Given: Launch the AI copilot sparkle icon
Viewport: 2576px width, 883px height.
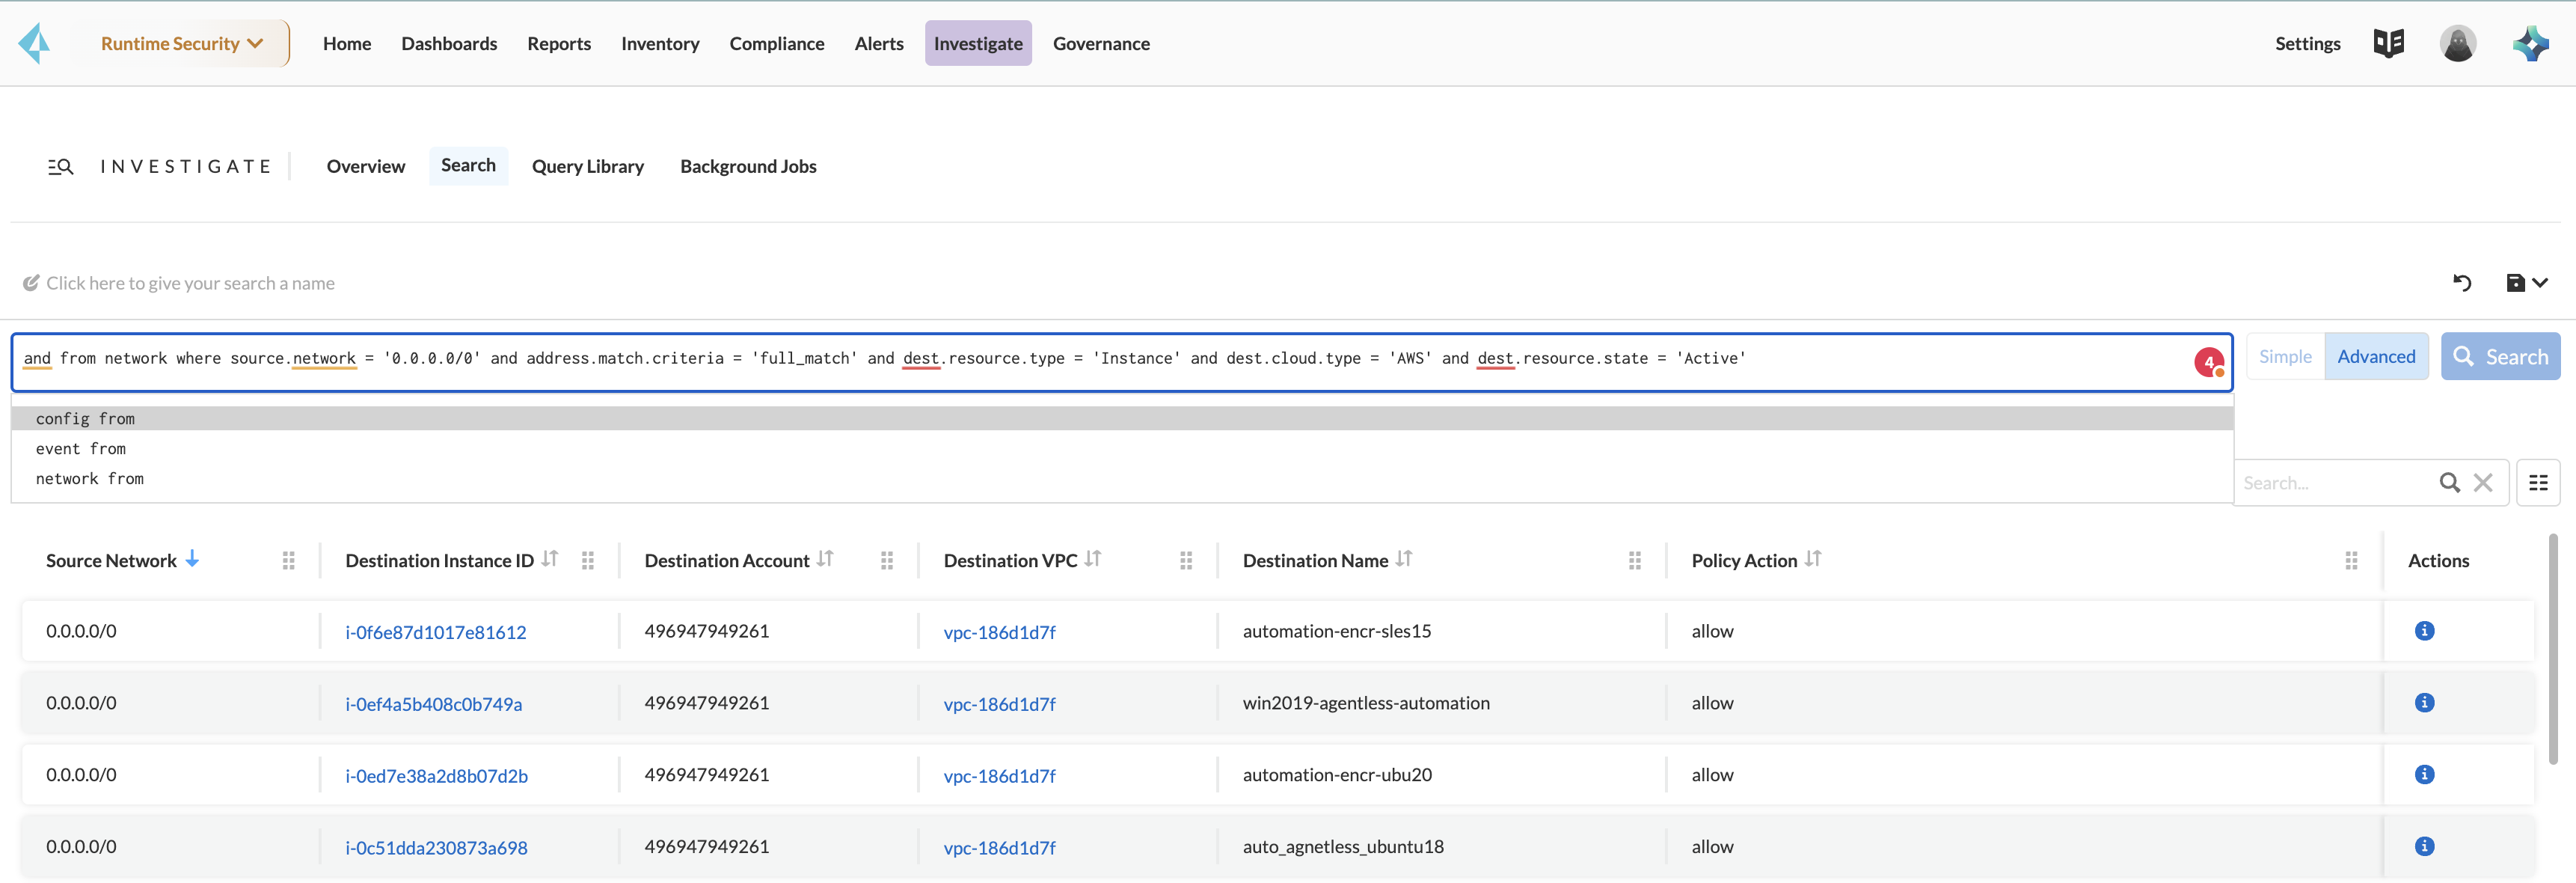Looking at the screenshot, I should (2530, 43).
